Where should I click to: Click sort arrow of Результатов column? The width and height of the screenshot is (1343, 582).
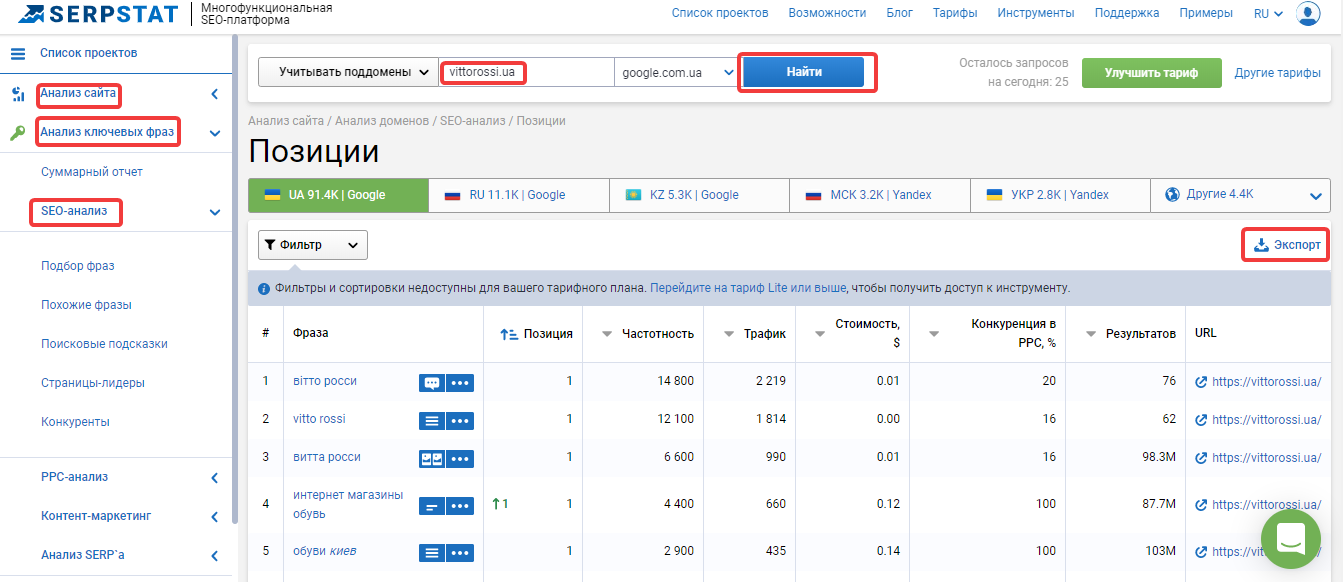1090,334
